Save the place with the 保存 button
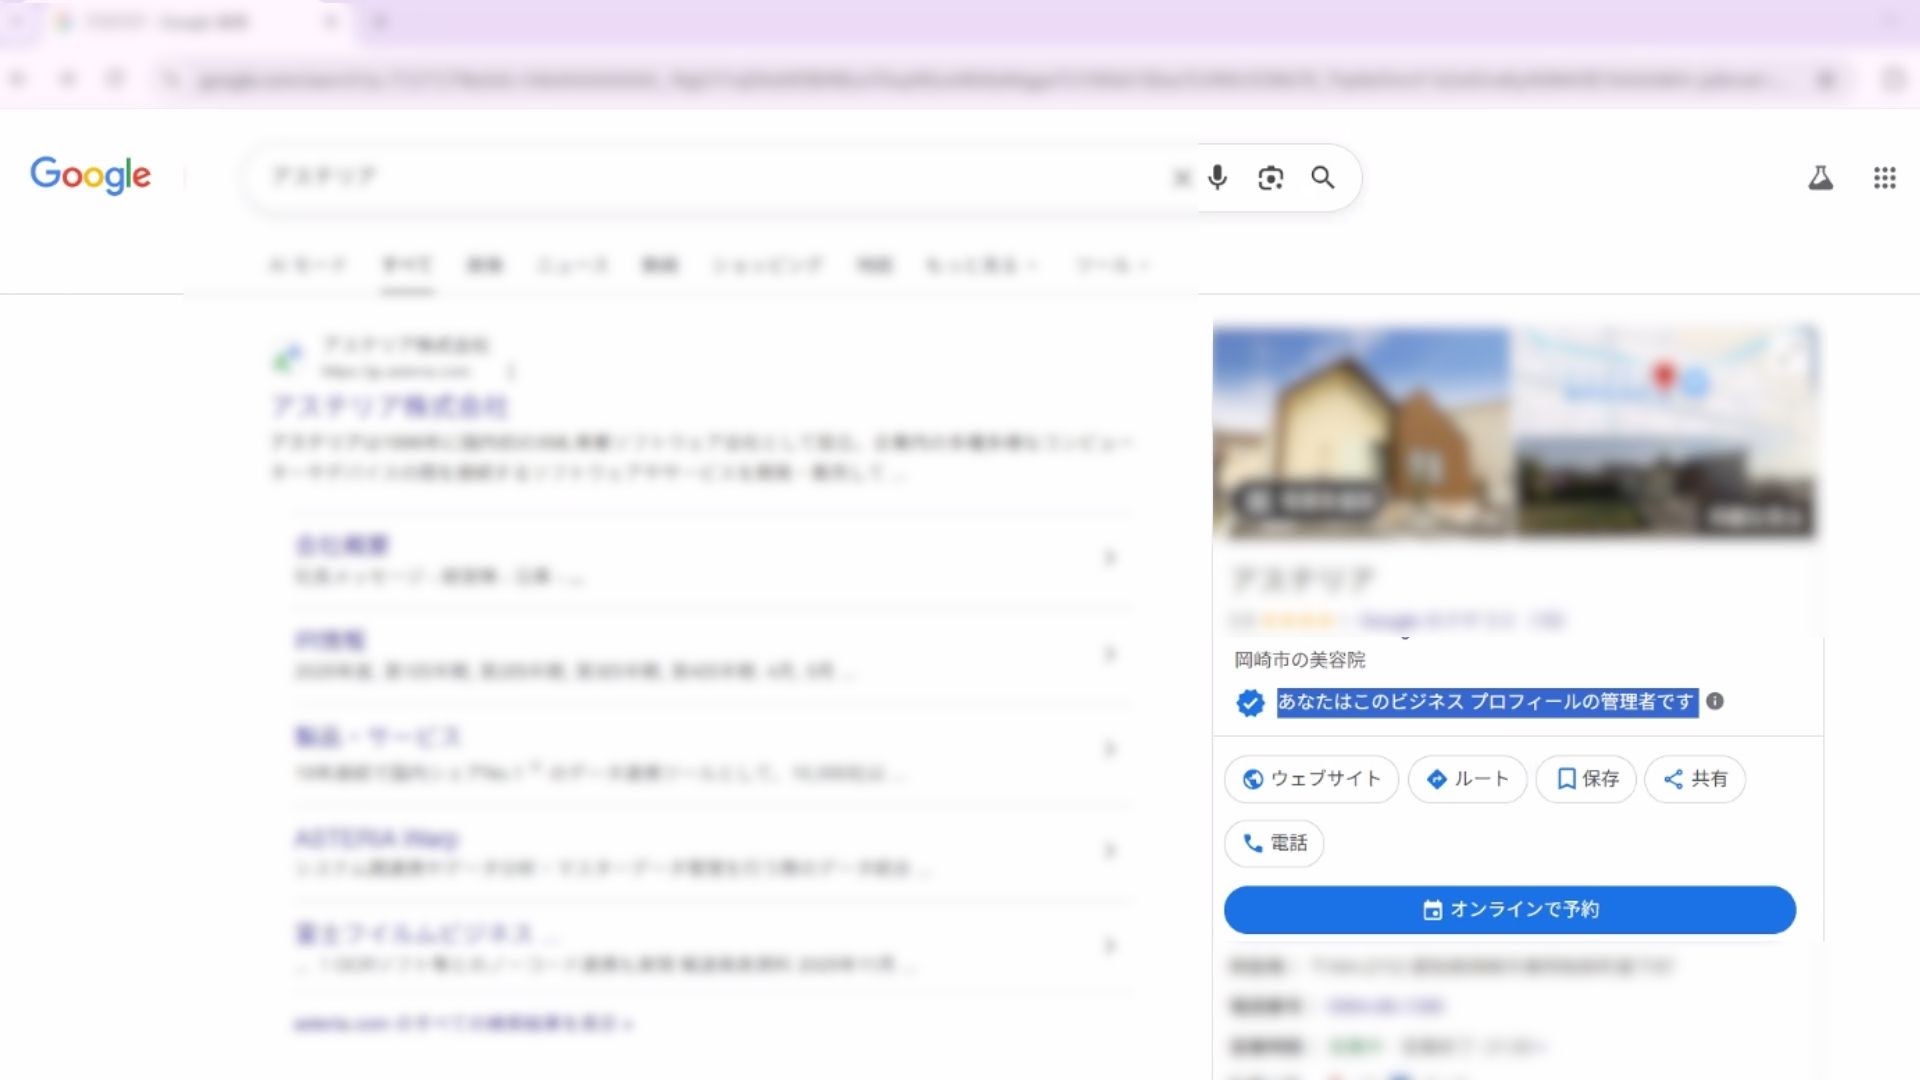Image resolution: width=1920 pixels, height=1080 pixels. coord(1586,779)
